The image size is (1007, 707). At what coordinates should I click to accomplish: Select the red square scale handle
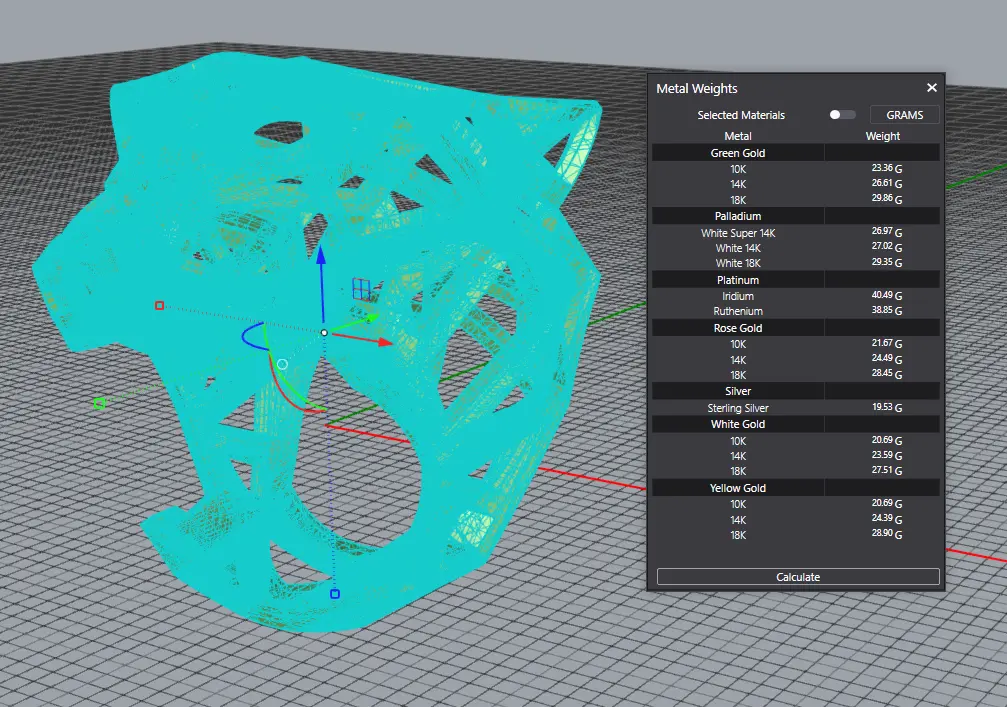[x=159, y=305]
